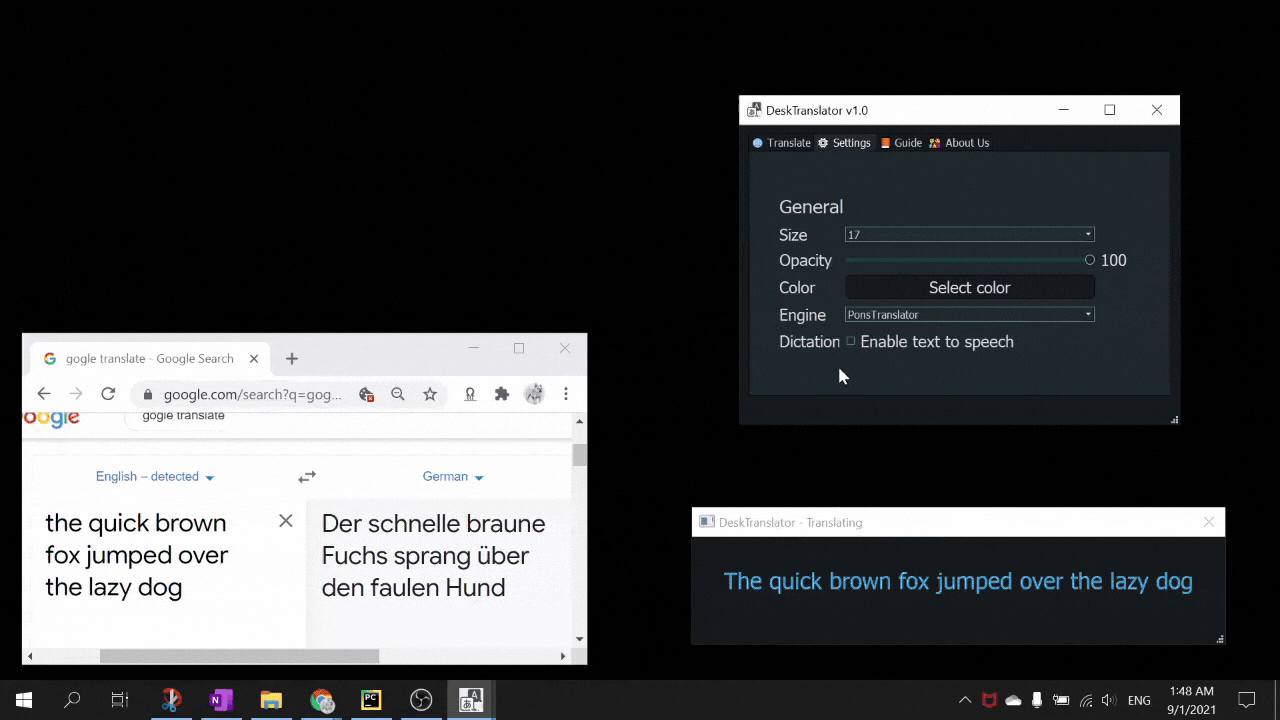Open a new Chrome tab
The height and width of the screenshot is (720, 1280).
292,359
